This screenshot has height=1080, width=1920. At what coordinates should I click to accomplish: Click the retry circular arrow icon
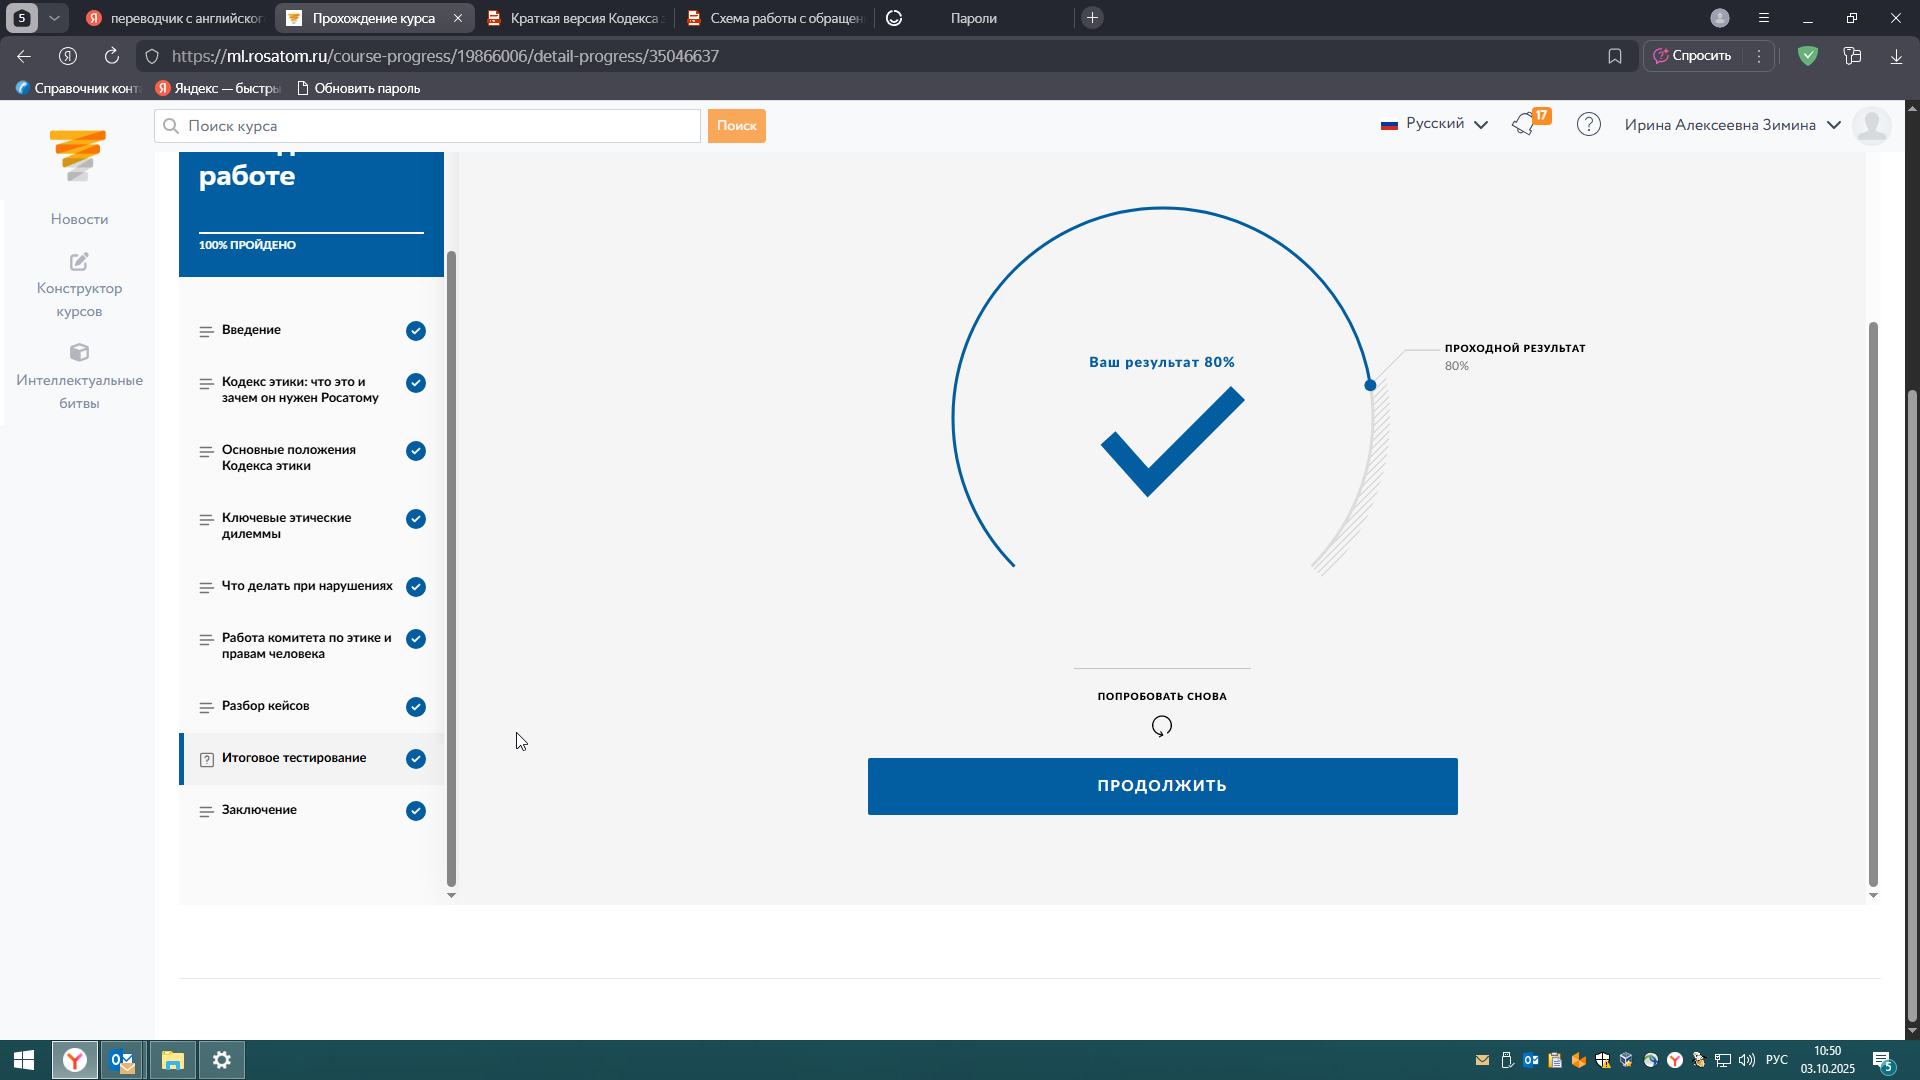pyautogui.click(x=1161, y=726)
